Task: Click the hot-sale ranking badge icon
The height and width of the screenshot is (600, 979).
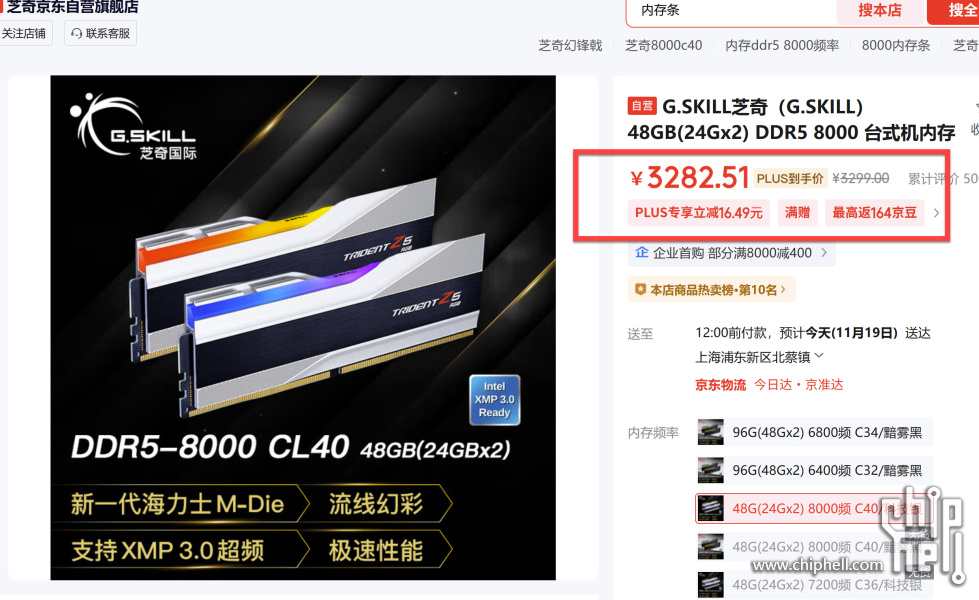Action: [x=640, y=290]
